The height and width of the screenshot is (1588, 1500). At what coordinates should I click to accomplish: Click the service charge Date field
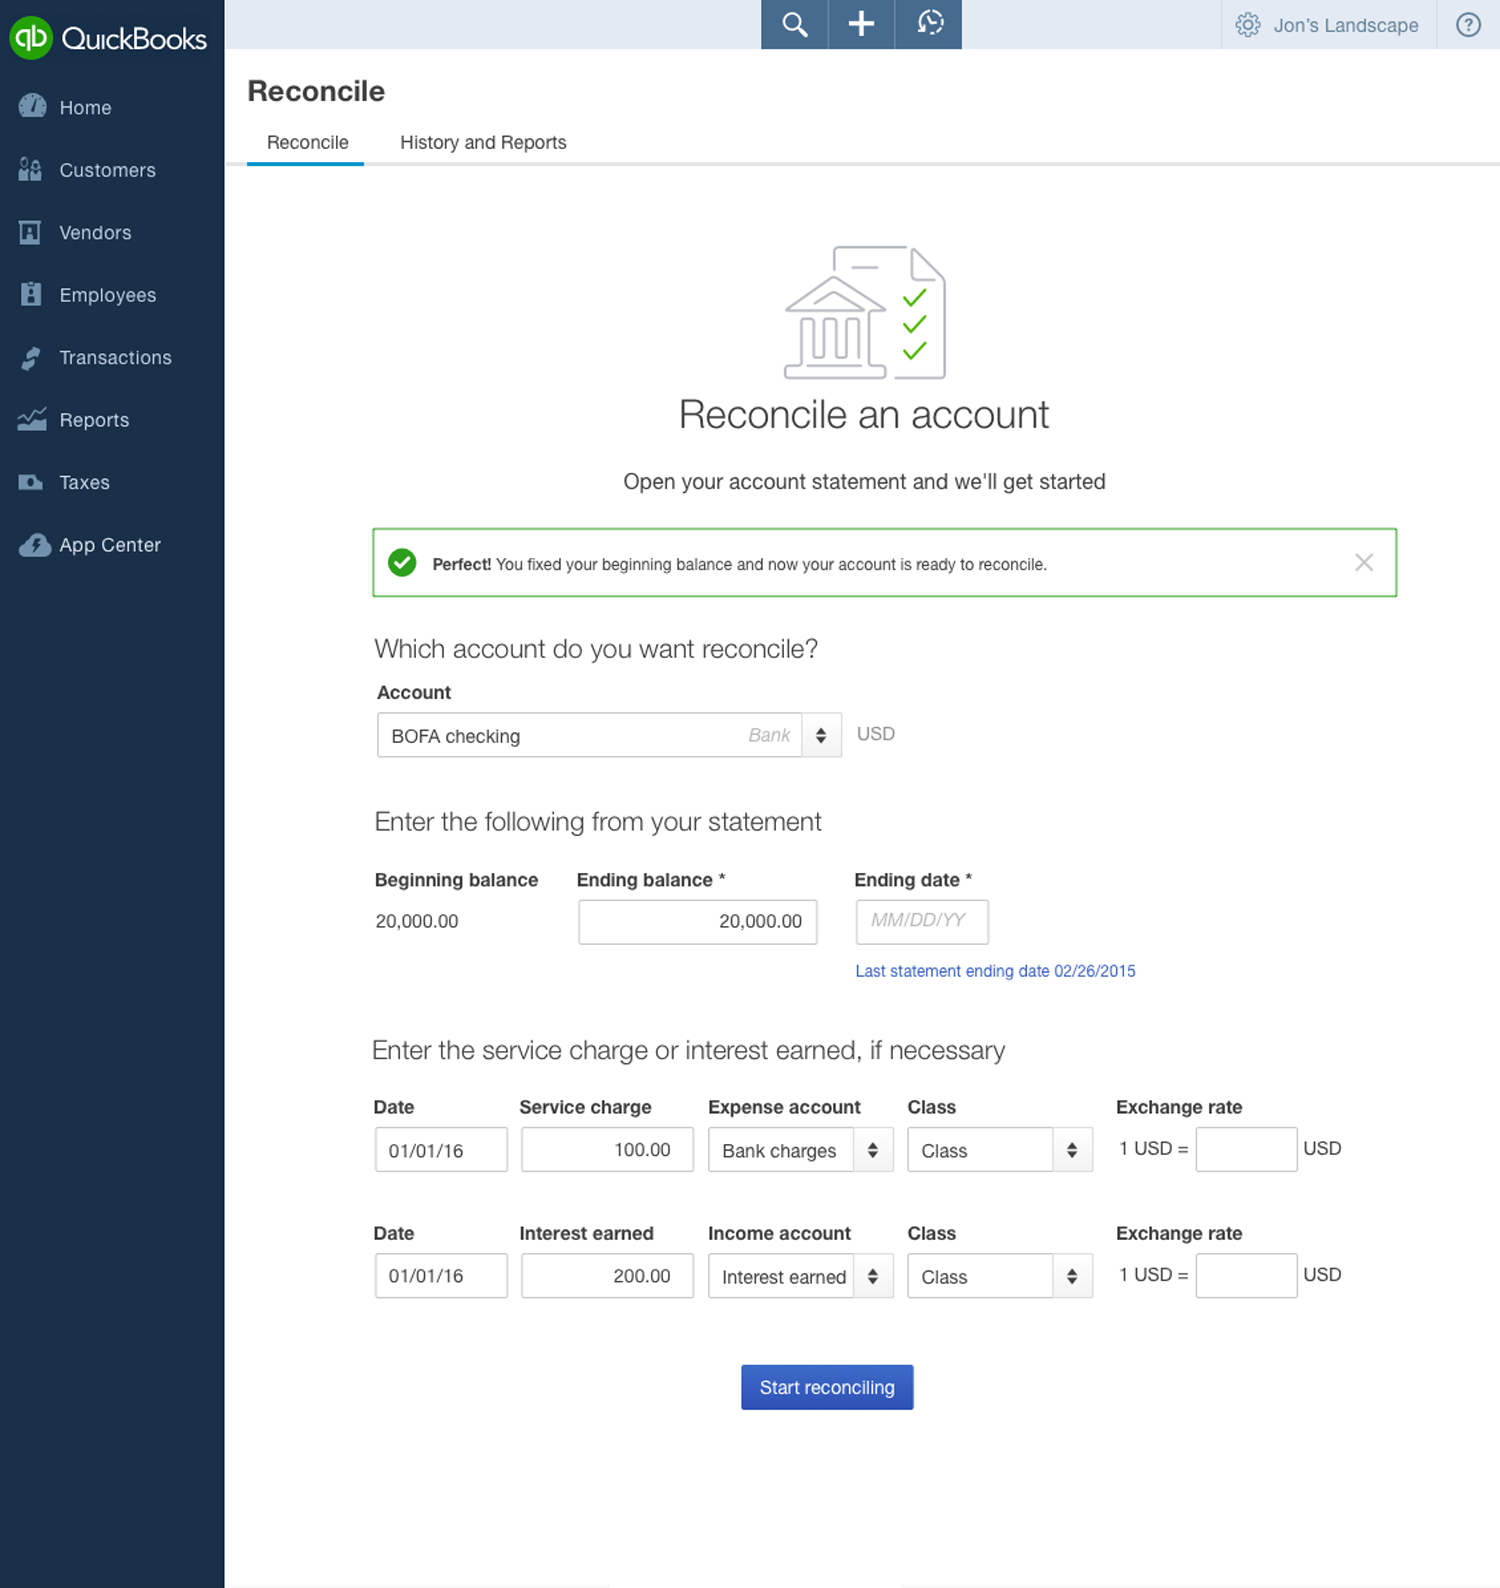[441, 1150]
